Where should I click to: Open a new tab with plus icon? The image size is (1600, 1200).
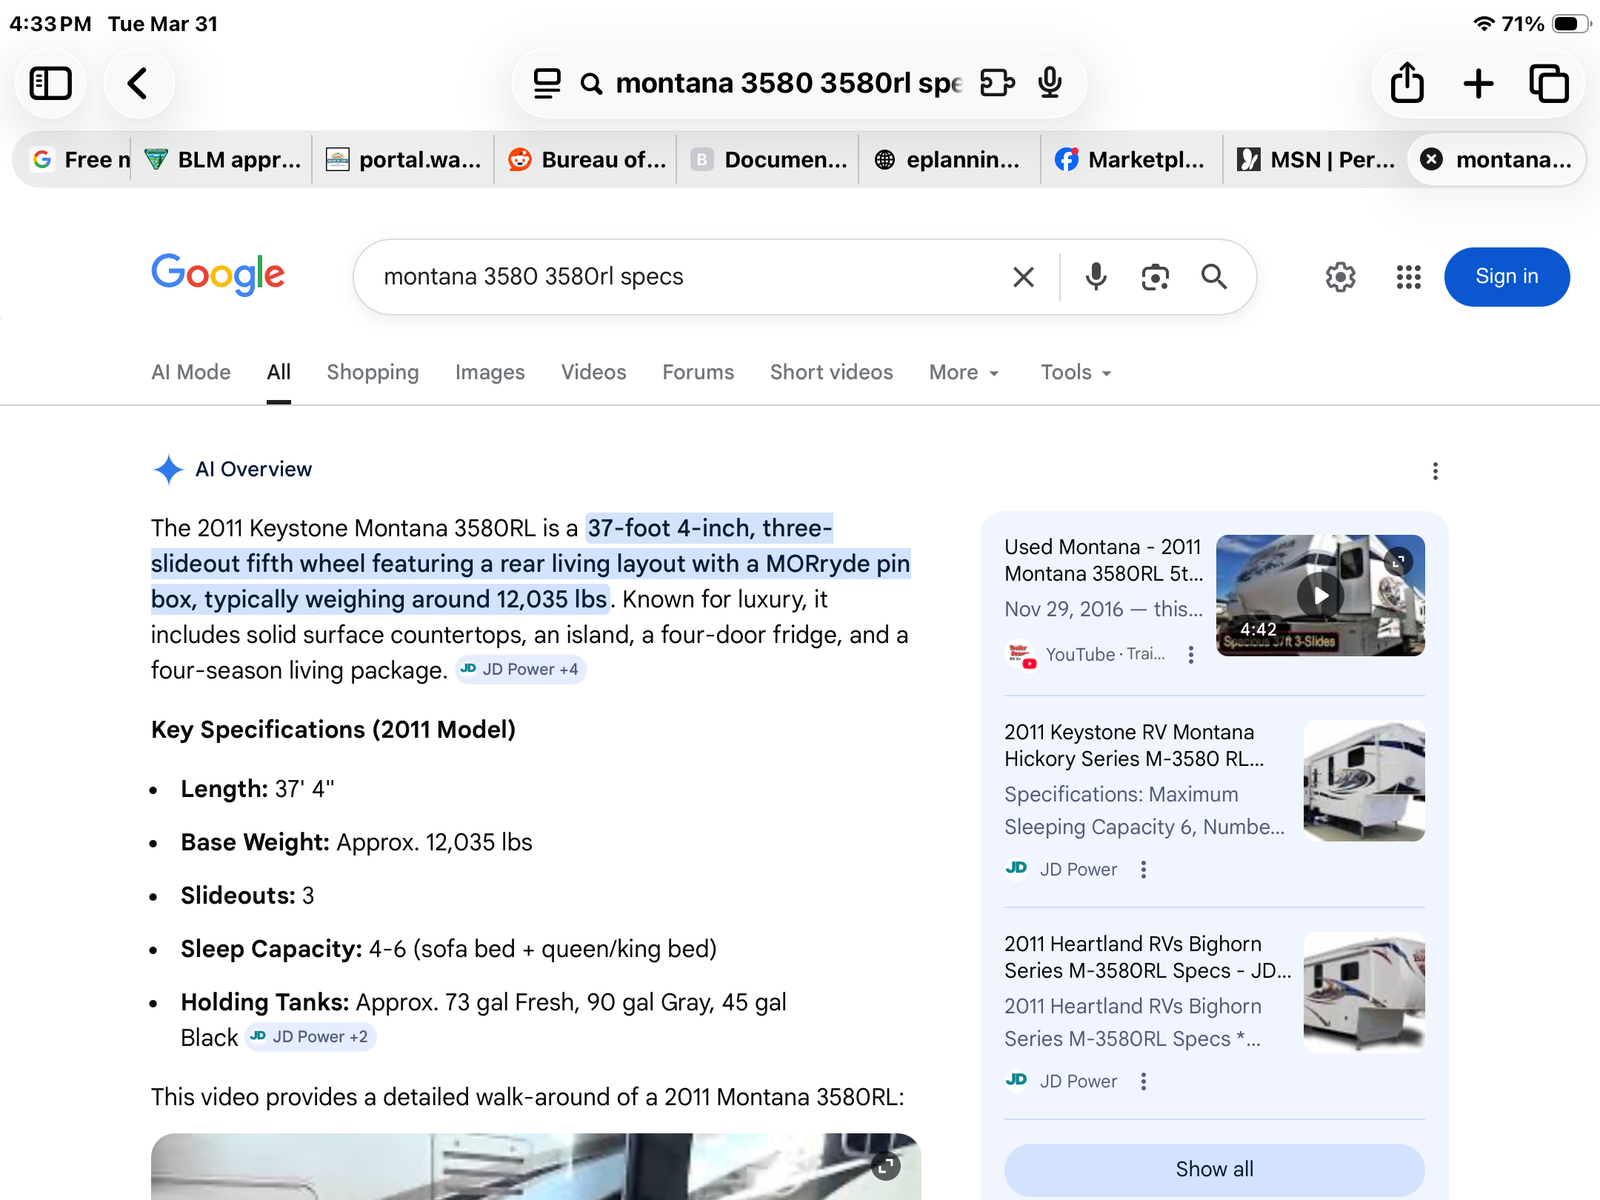pyautogui.click(x=1478, y=83)
